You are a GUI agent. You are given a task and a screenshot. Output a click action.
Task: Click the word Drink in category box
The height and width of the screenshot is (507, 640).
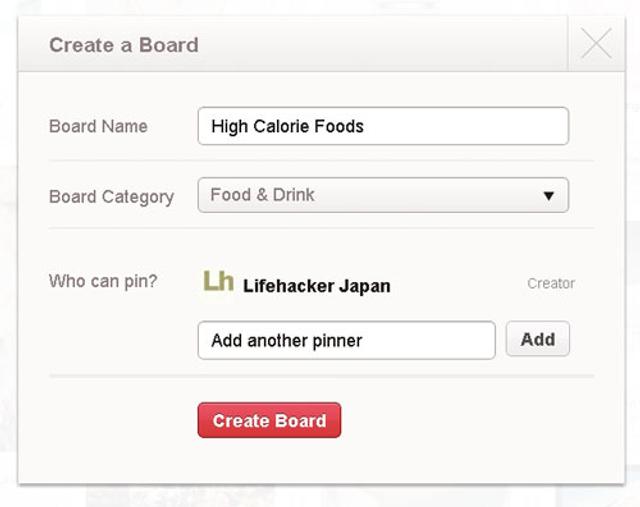tap(292, 195)
